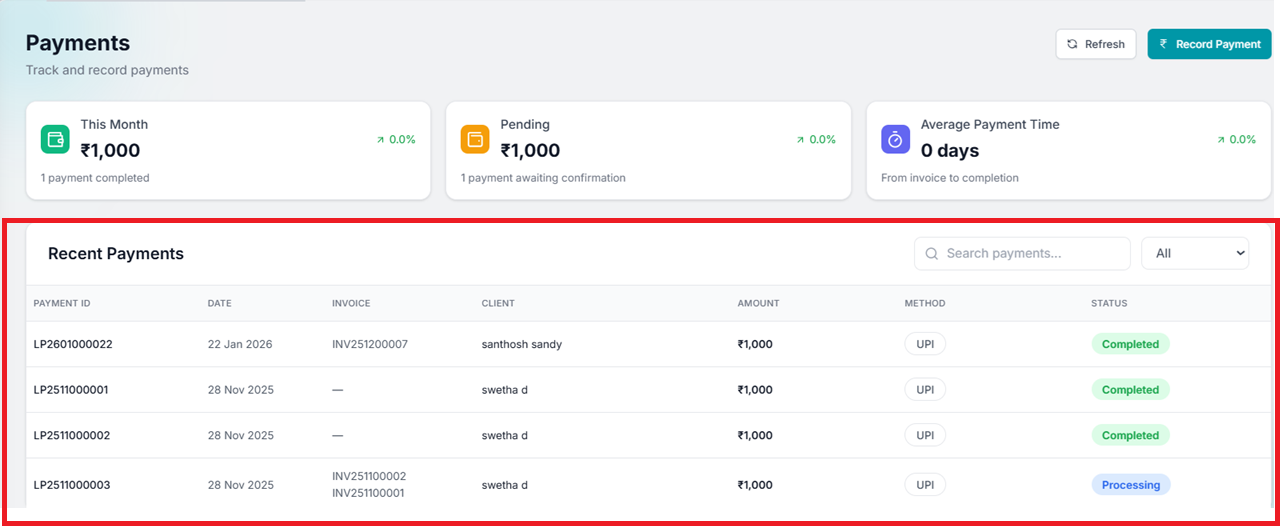The height and width of the screenshot is (532, 1280).
Task: Click the Processing status badge
Action: pos(1130,485)
